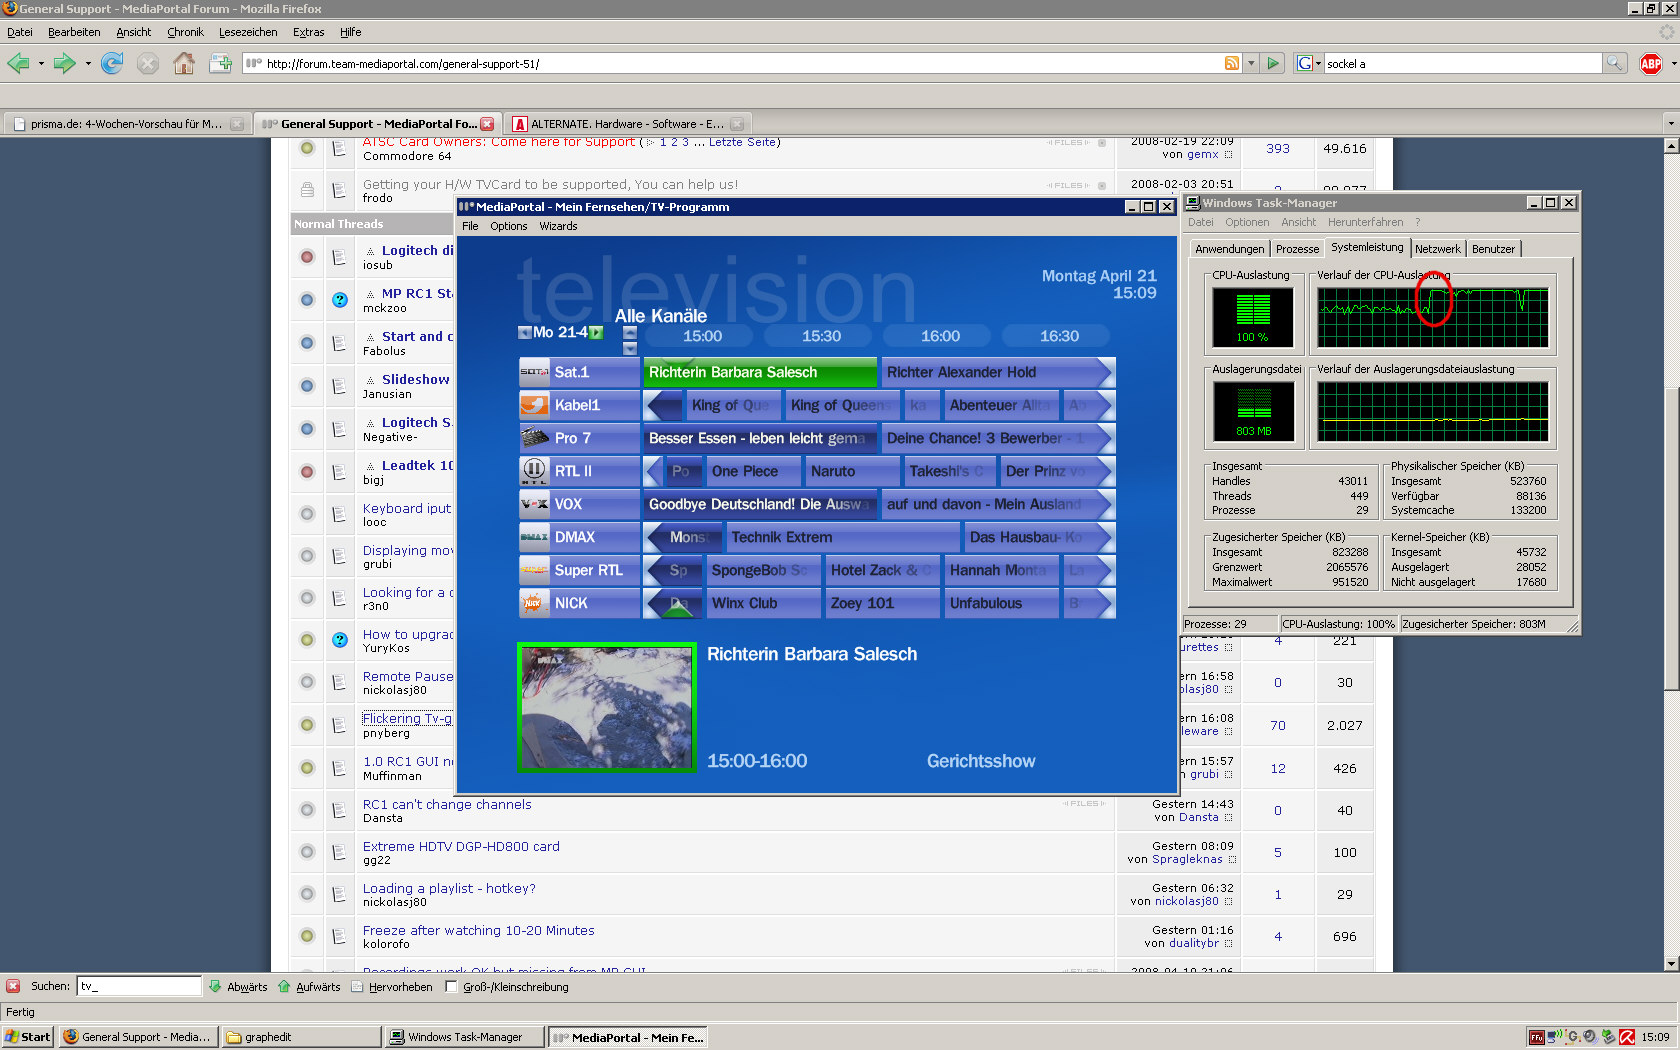1680x1050 pixels.
Task: Open the Windows Start menu
Action: (x=28, y=1037)
